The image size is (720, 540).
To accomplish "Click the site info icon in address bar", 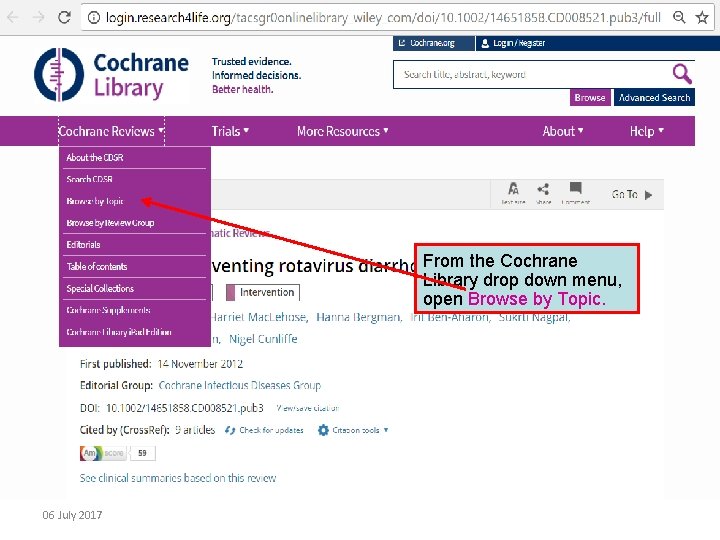I will (94, 18).
